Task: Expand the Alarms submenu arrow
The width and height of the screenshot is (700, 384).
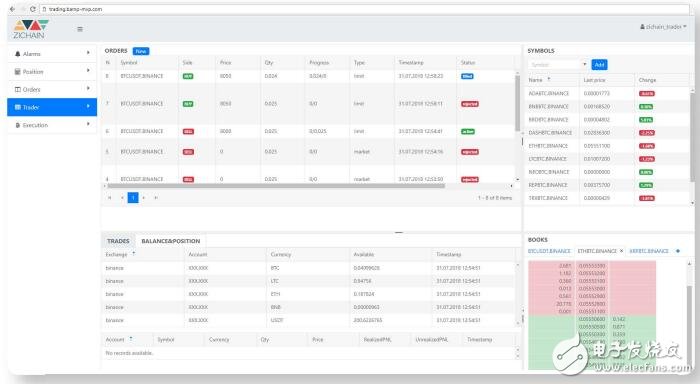Action: point(88,53)
